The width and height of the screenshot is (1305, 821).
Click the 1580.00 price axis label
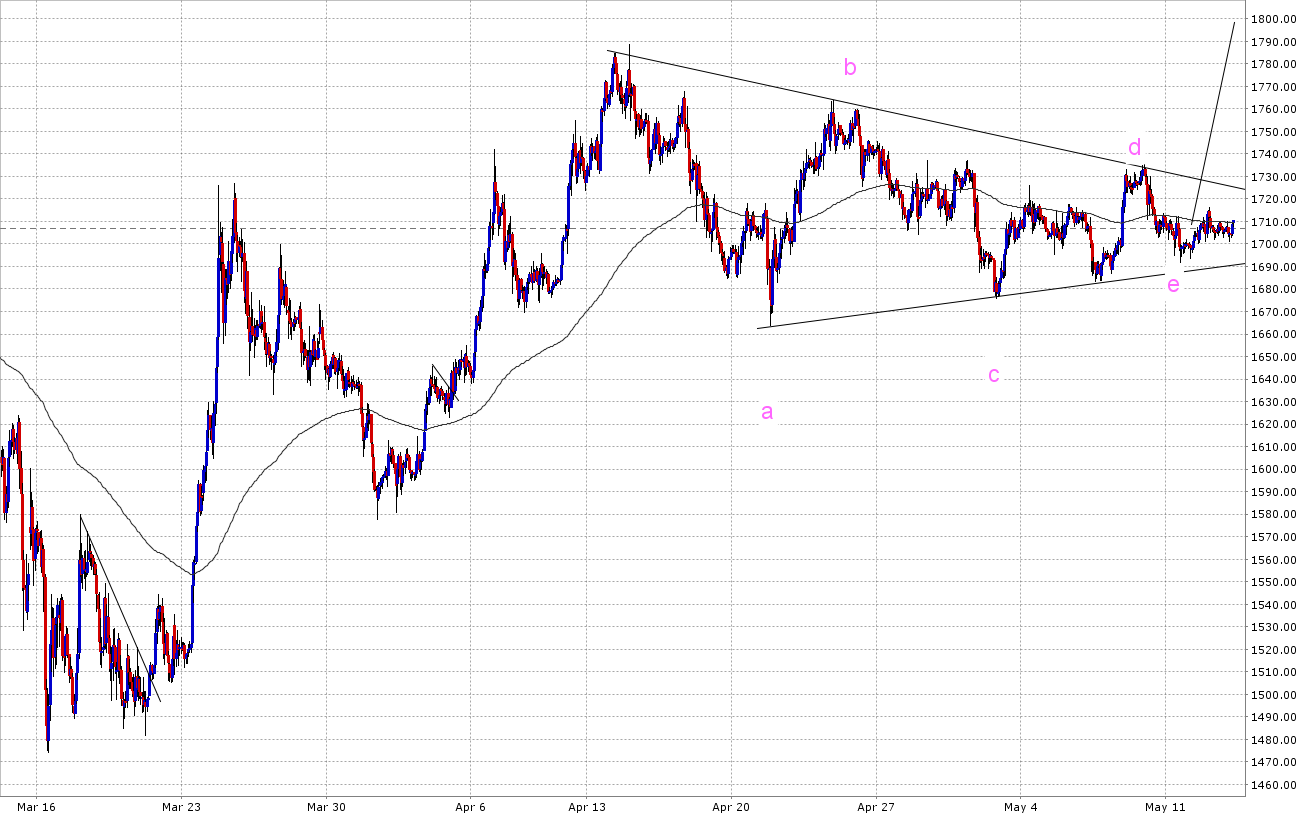tap(1276, 515)
